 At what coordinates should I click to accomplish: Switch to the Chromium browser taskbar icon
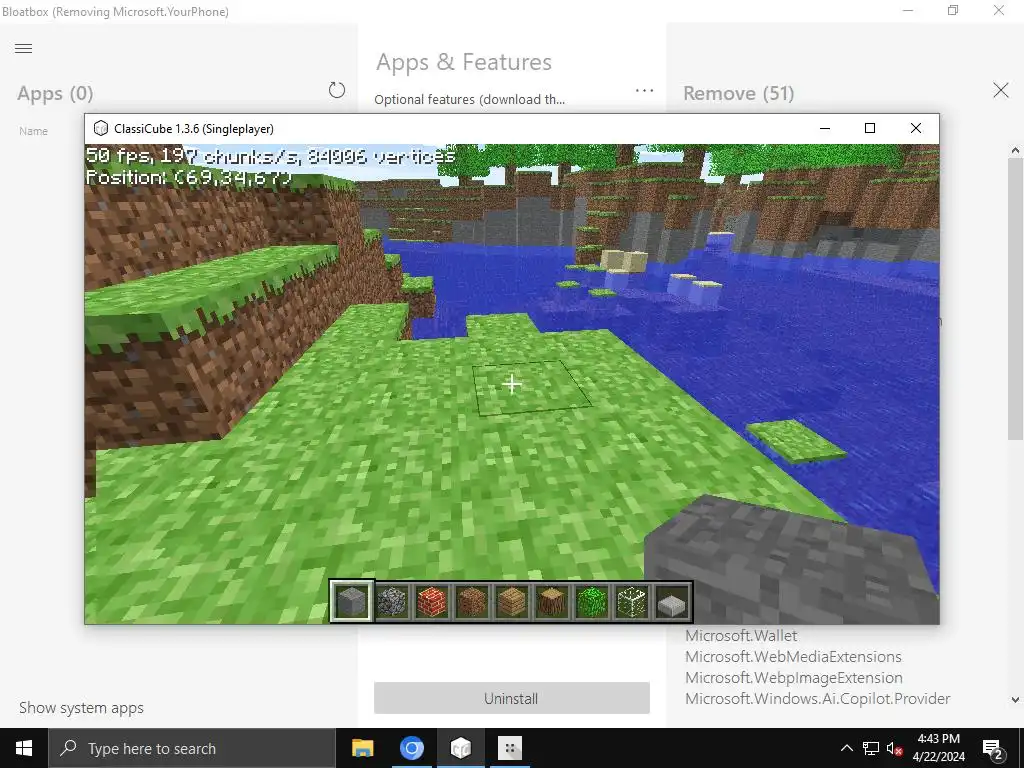[x=411, y=748]
